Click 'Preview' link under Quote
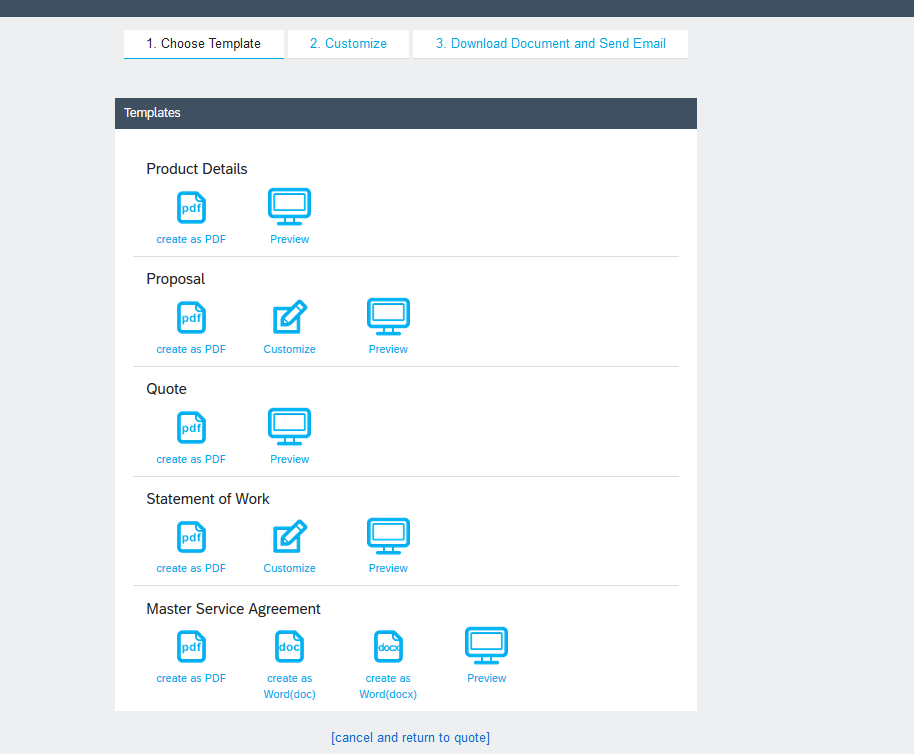 (290, 459)
